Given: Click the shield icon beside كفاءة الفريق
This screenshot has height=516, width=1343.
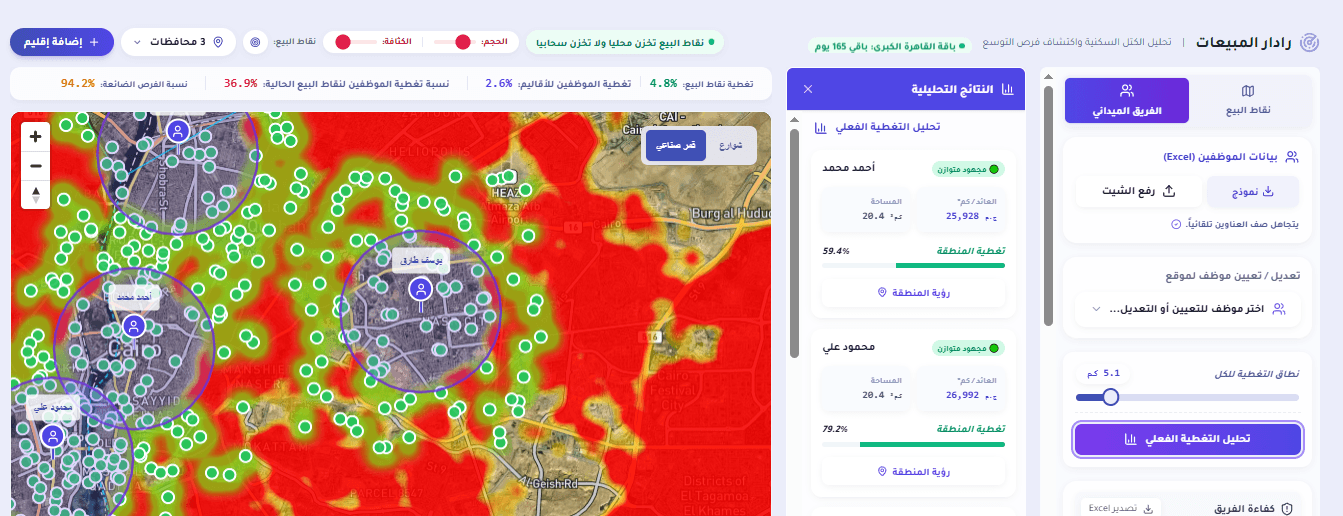Looking at the screenshot, I should 1287,508.
